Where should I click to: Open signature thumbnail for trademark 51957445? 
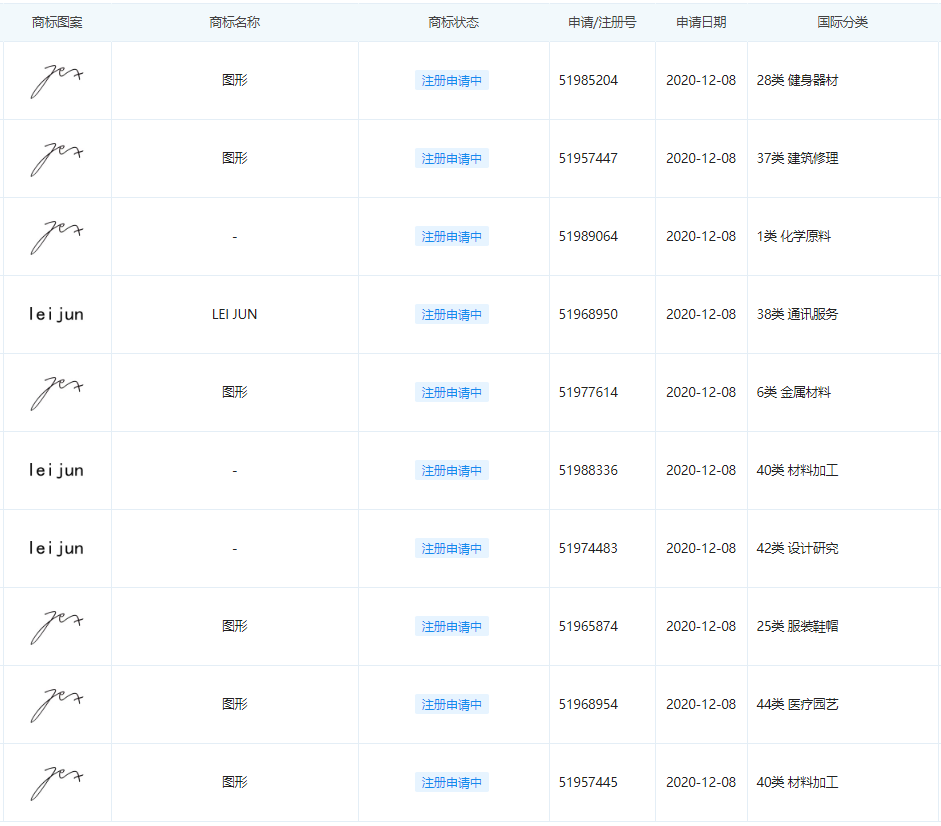[57, 783]
